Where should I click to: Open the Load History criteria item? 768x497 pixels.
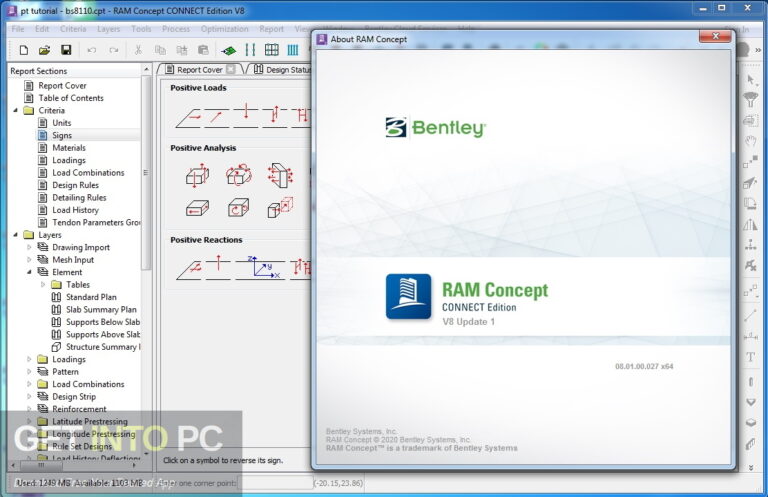pos(75,210)
